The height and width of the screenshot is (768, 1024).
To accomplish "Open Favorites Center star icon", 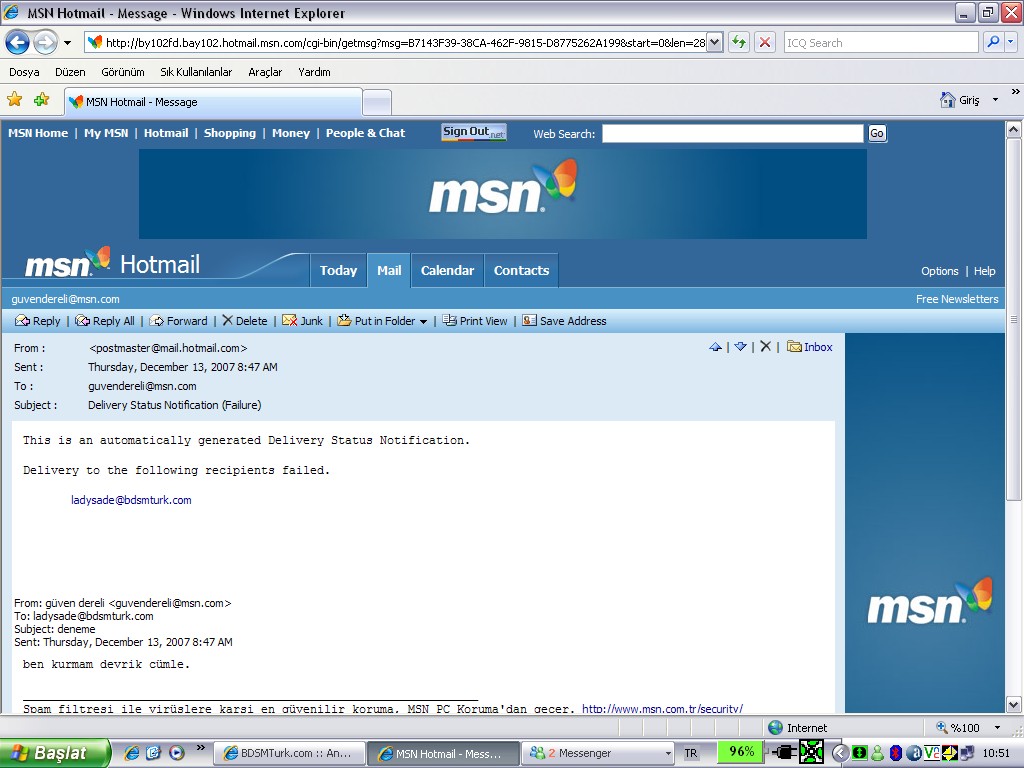I will click(14, 100).
